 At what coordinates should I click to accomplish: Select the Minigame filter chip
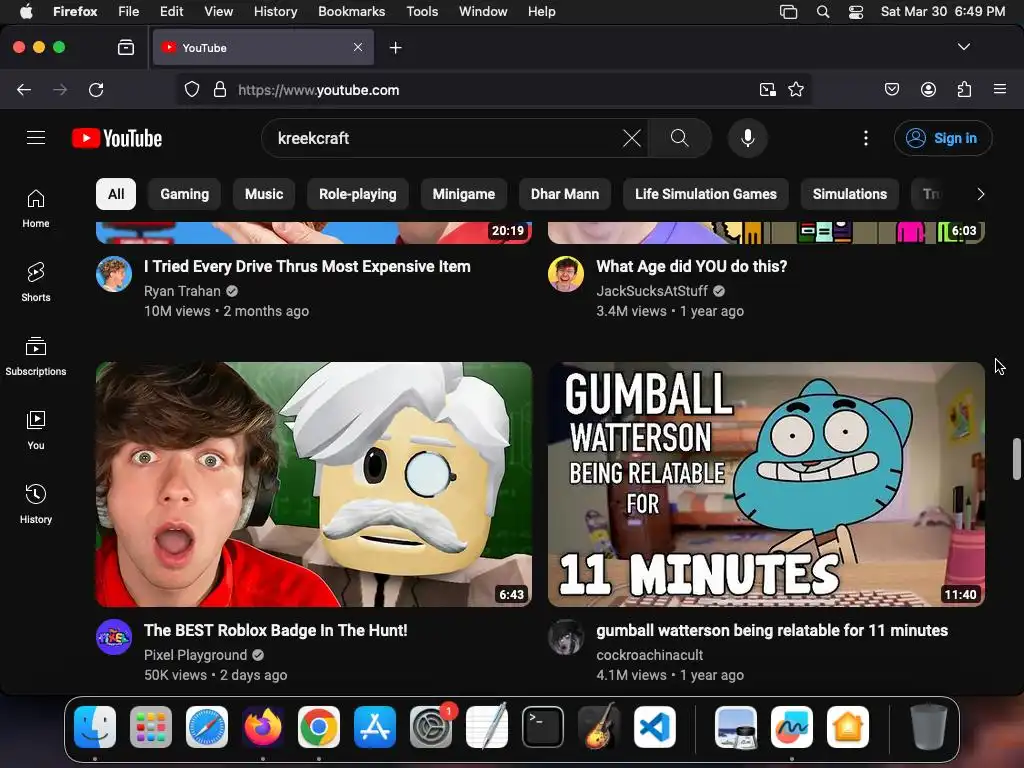[464, 194]
